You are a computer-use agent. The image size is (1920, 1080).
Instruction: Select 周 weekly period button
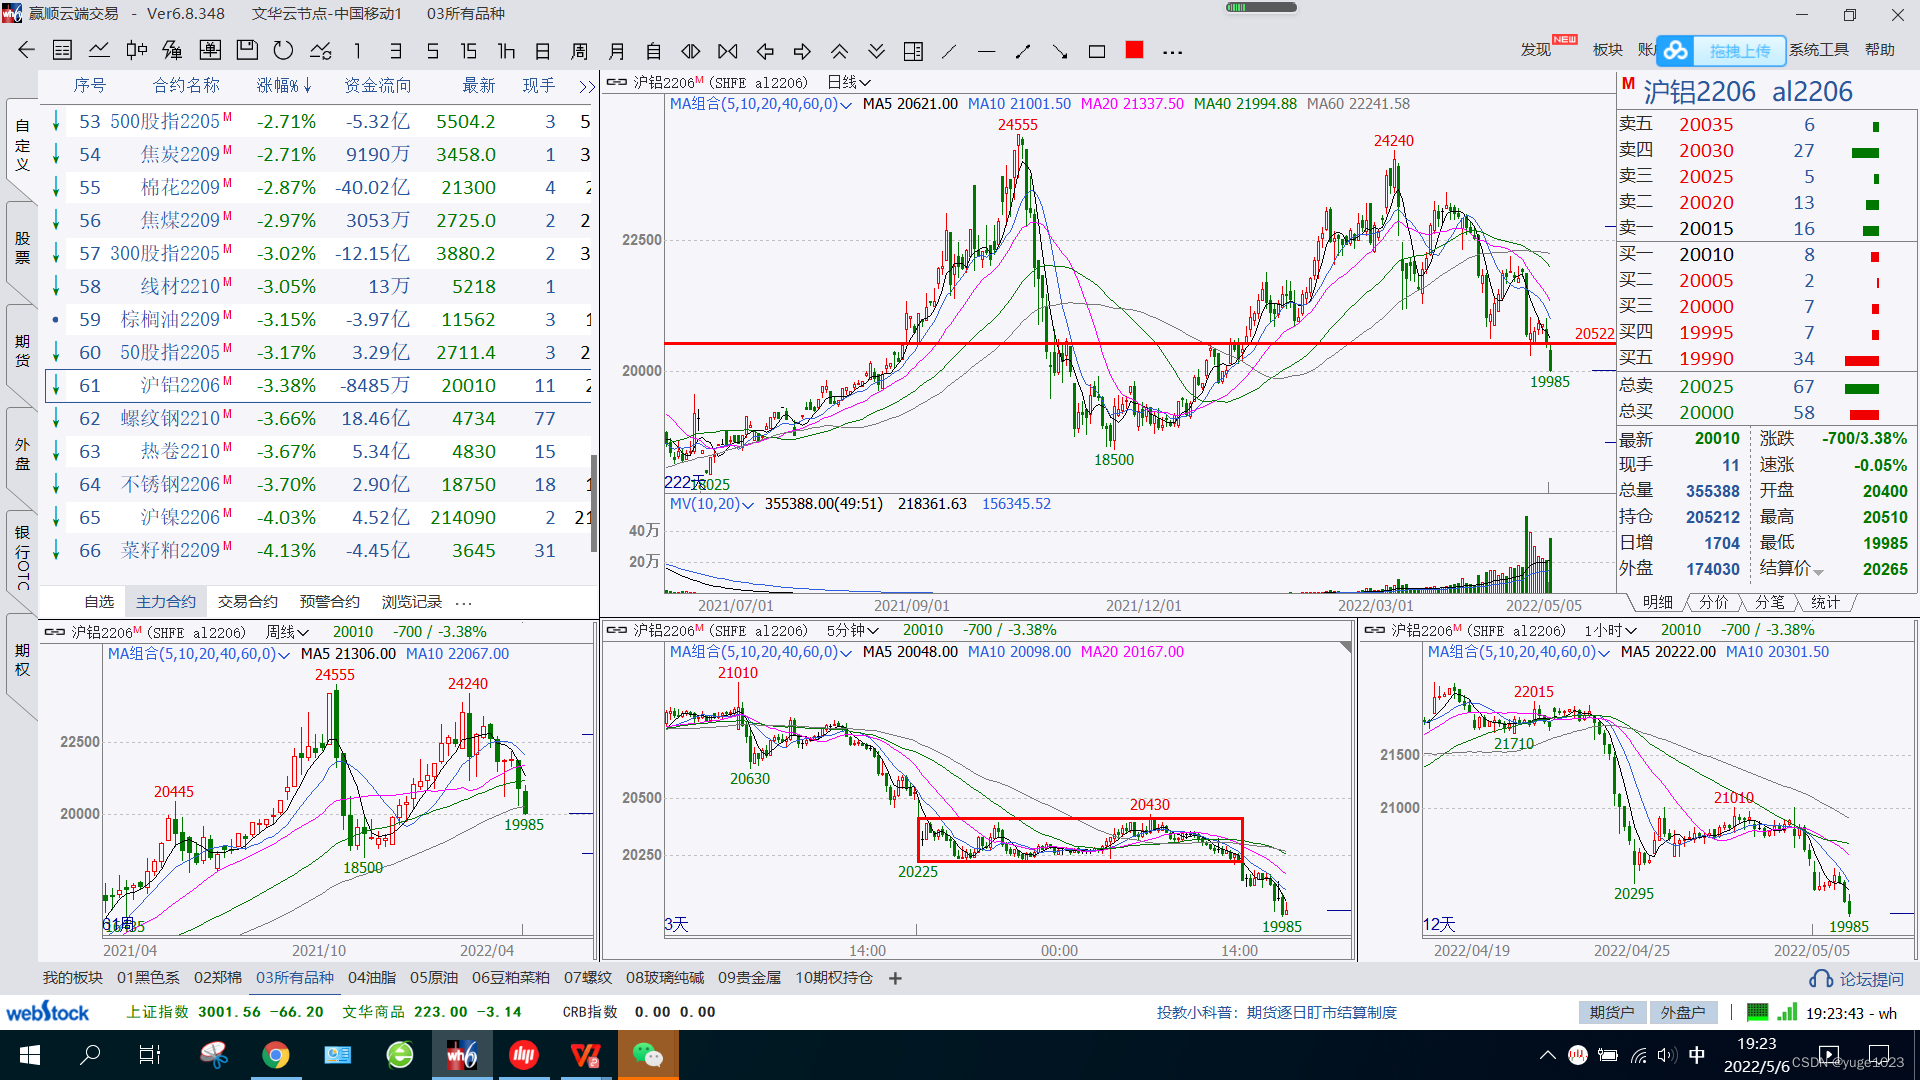pyautogui.click(x=580, y=50)
